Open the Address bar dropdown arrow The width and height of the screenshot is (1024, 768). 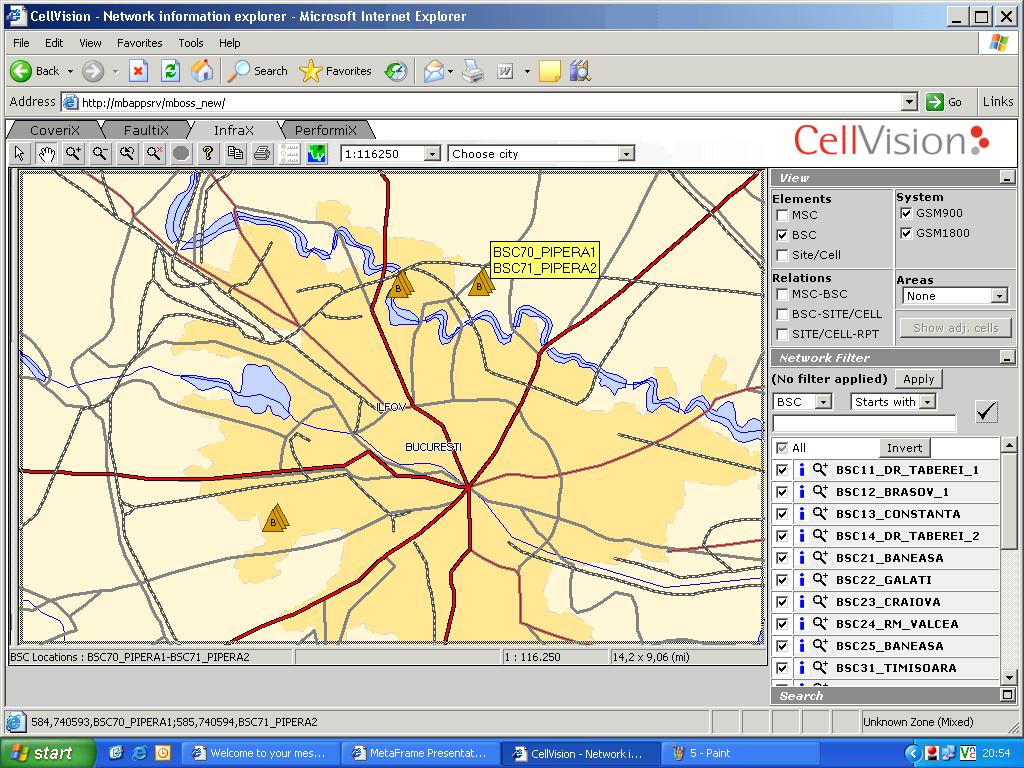[x=909, y=102]
